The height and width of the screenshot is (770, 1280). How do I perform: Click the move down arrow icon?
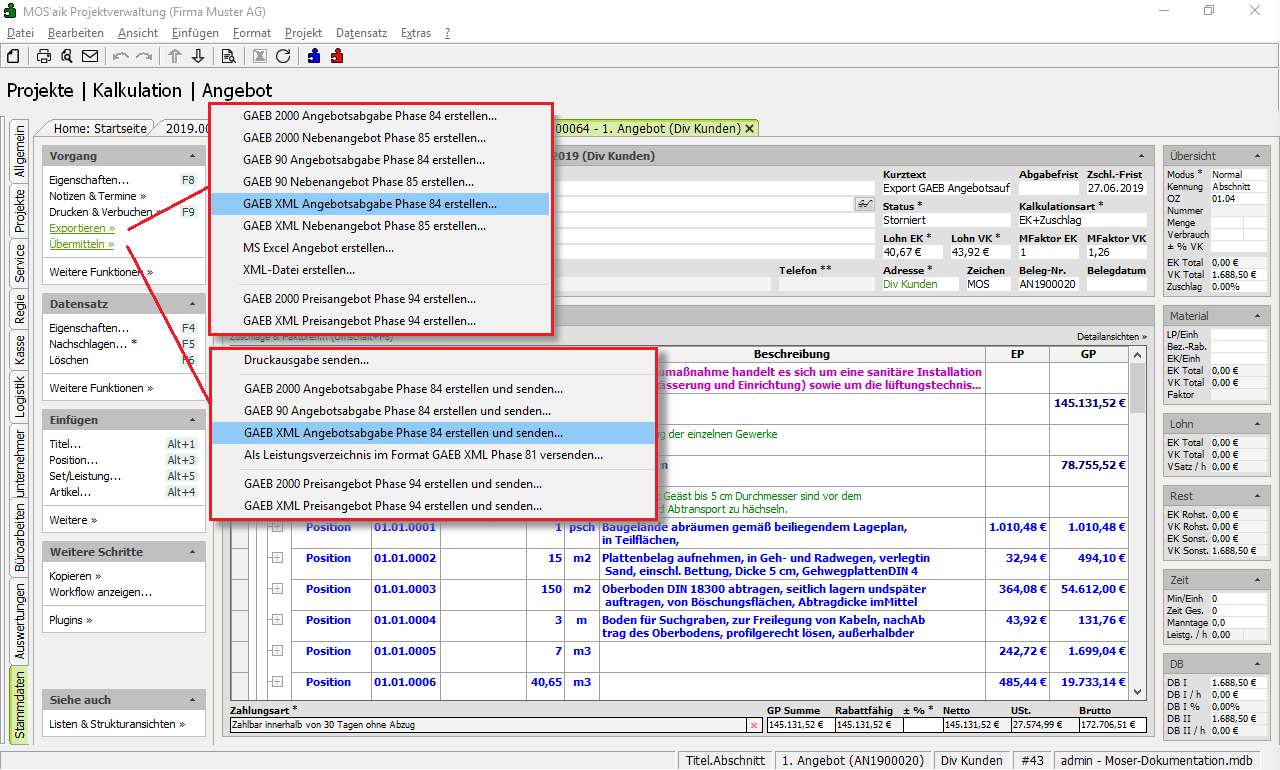pos(198,56)
